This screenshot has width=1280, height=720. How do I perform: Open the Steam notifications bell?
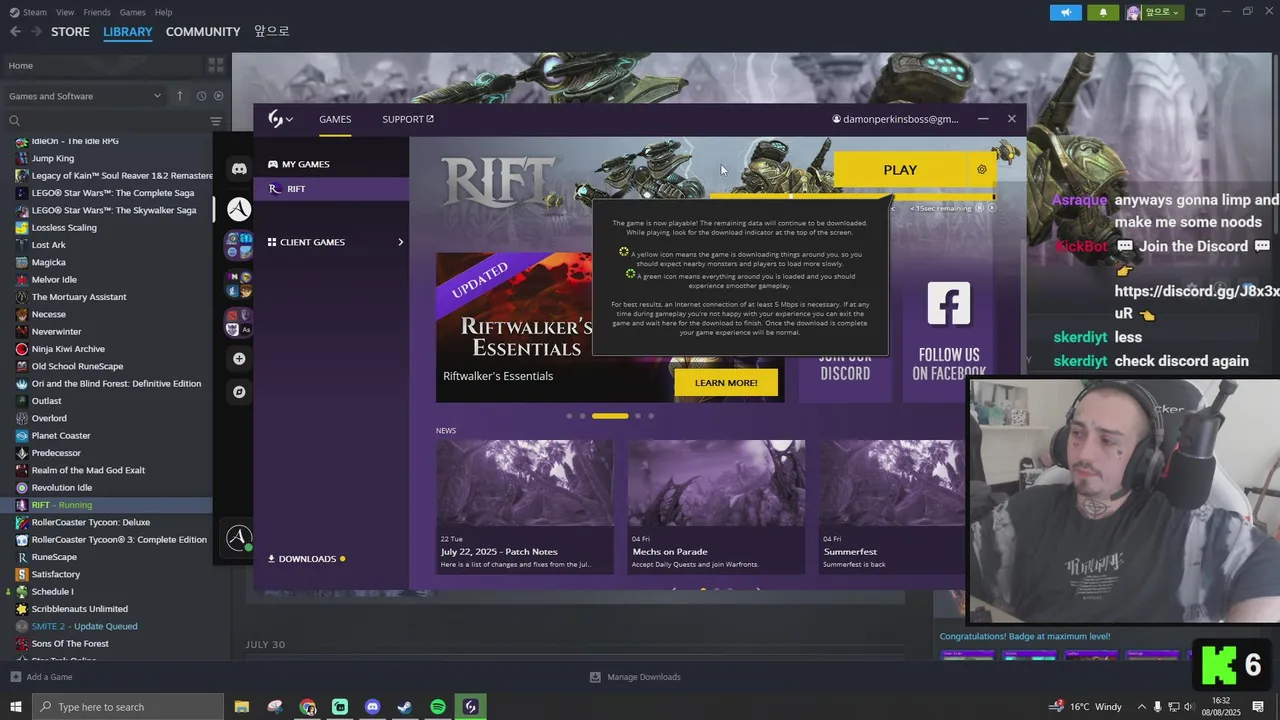click(x=1103, y=12)
